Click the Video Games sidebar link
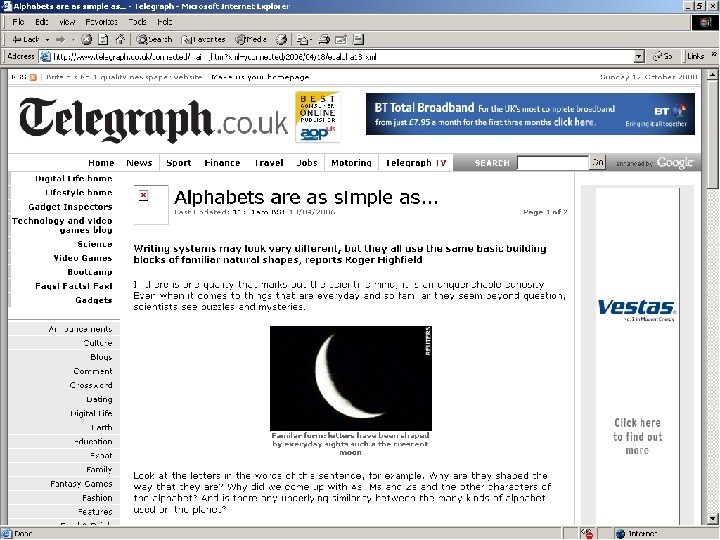This screenshot has height=540, width=720. [x=83, y=258]
